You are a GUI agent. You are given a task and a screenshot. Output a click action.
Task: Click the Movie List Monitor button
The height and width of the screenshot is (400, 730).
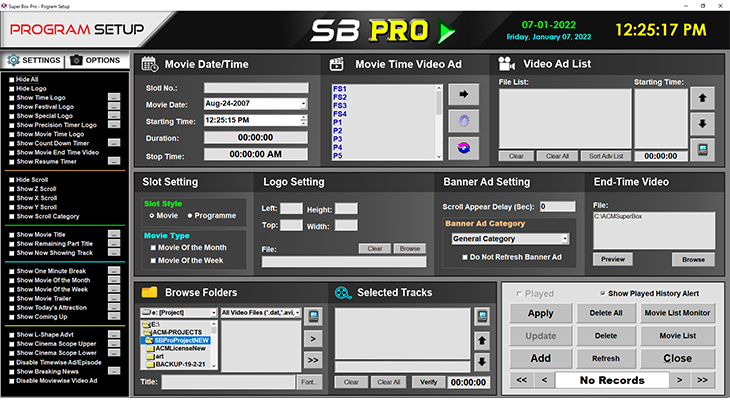[677, 314]
